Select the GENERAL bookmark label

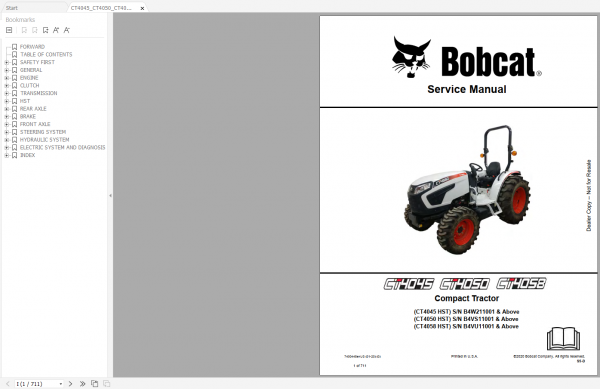[x=31, y=70]
